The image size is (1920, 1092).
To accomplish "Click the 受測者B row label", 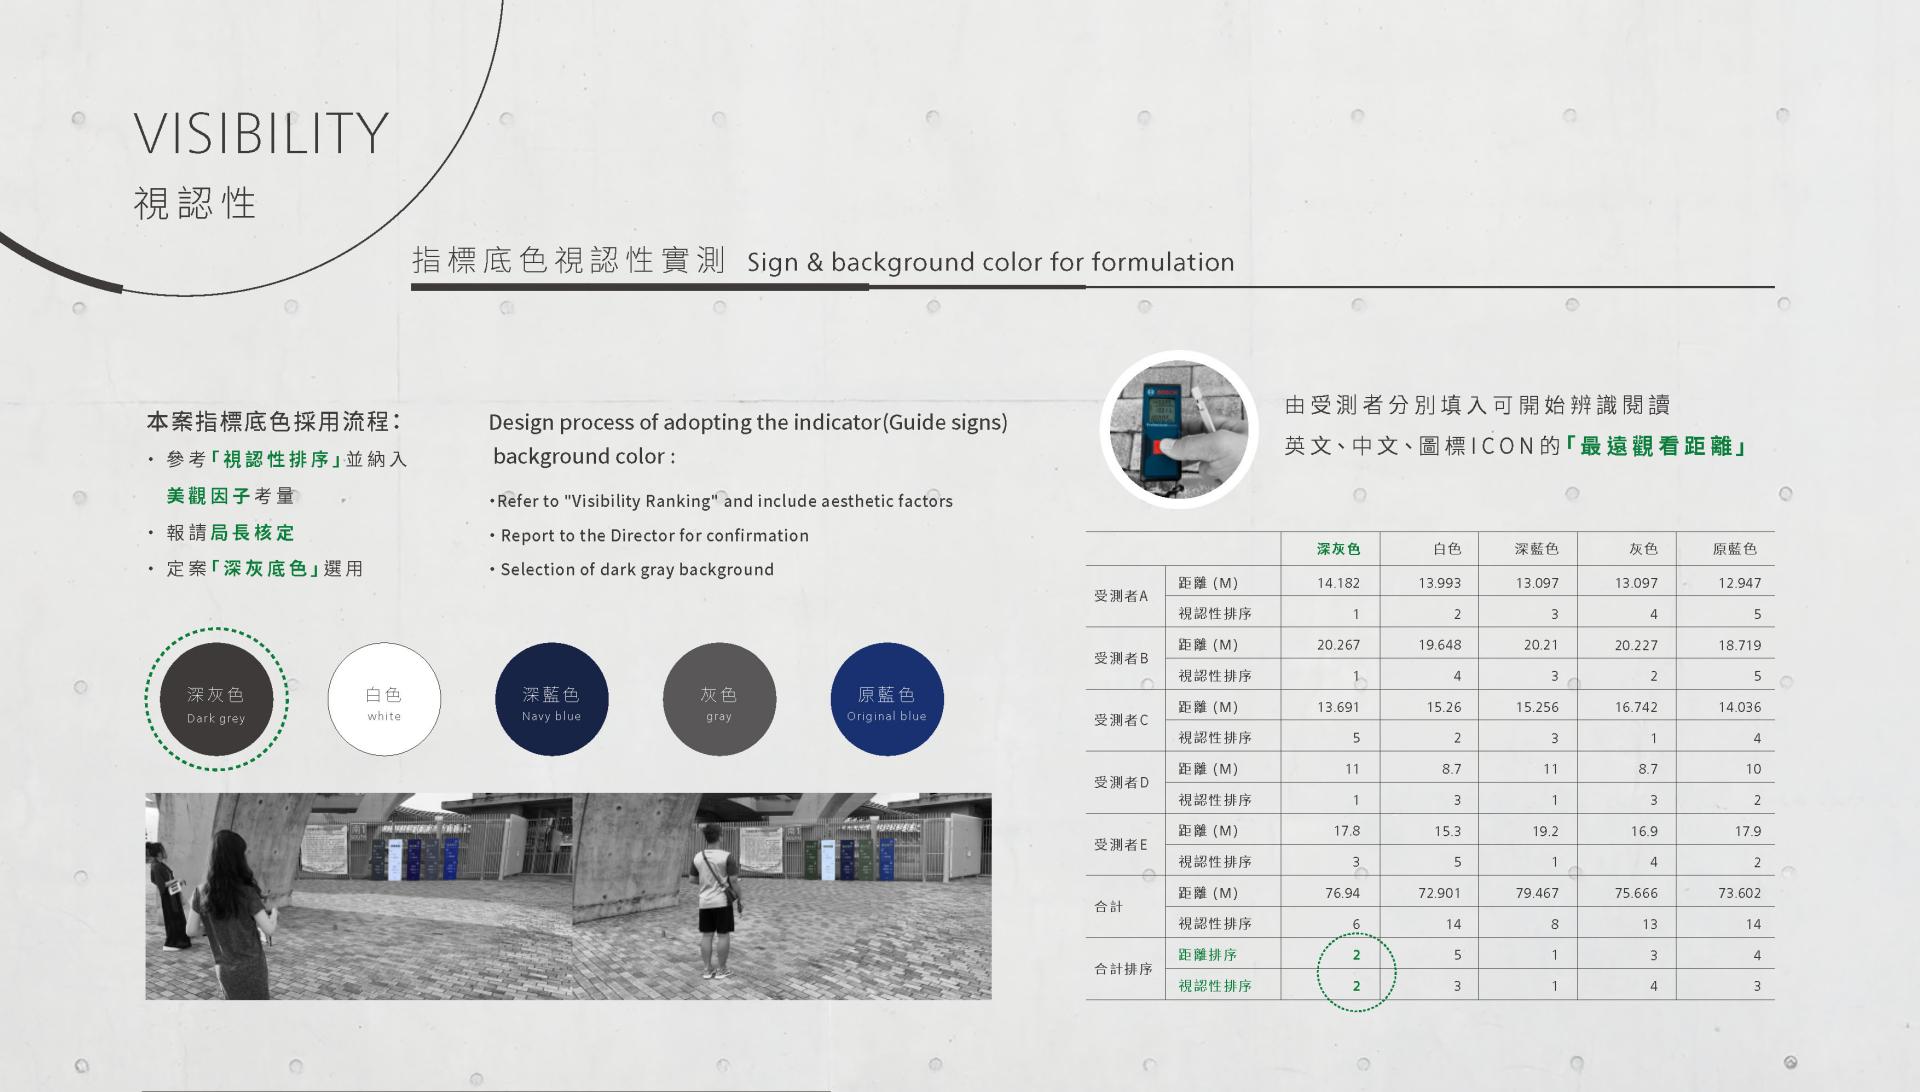I will (x=1121, y=658).
